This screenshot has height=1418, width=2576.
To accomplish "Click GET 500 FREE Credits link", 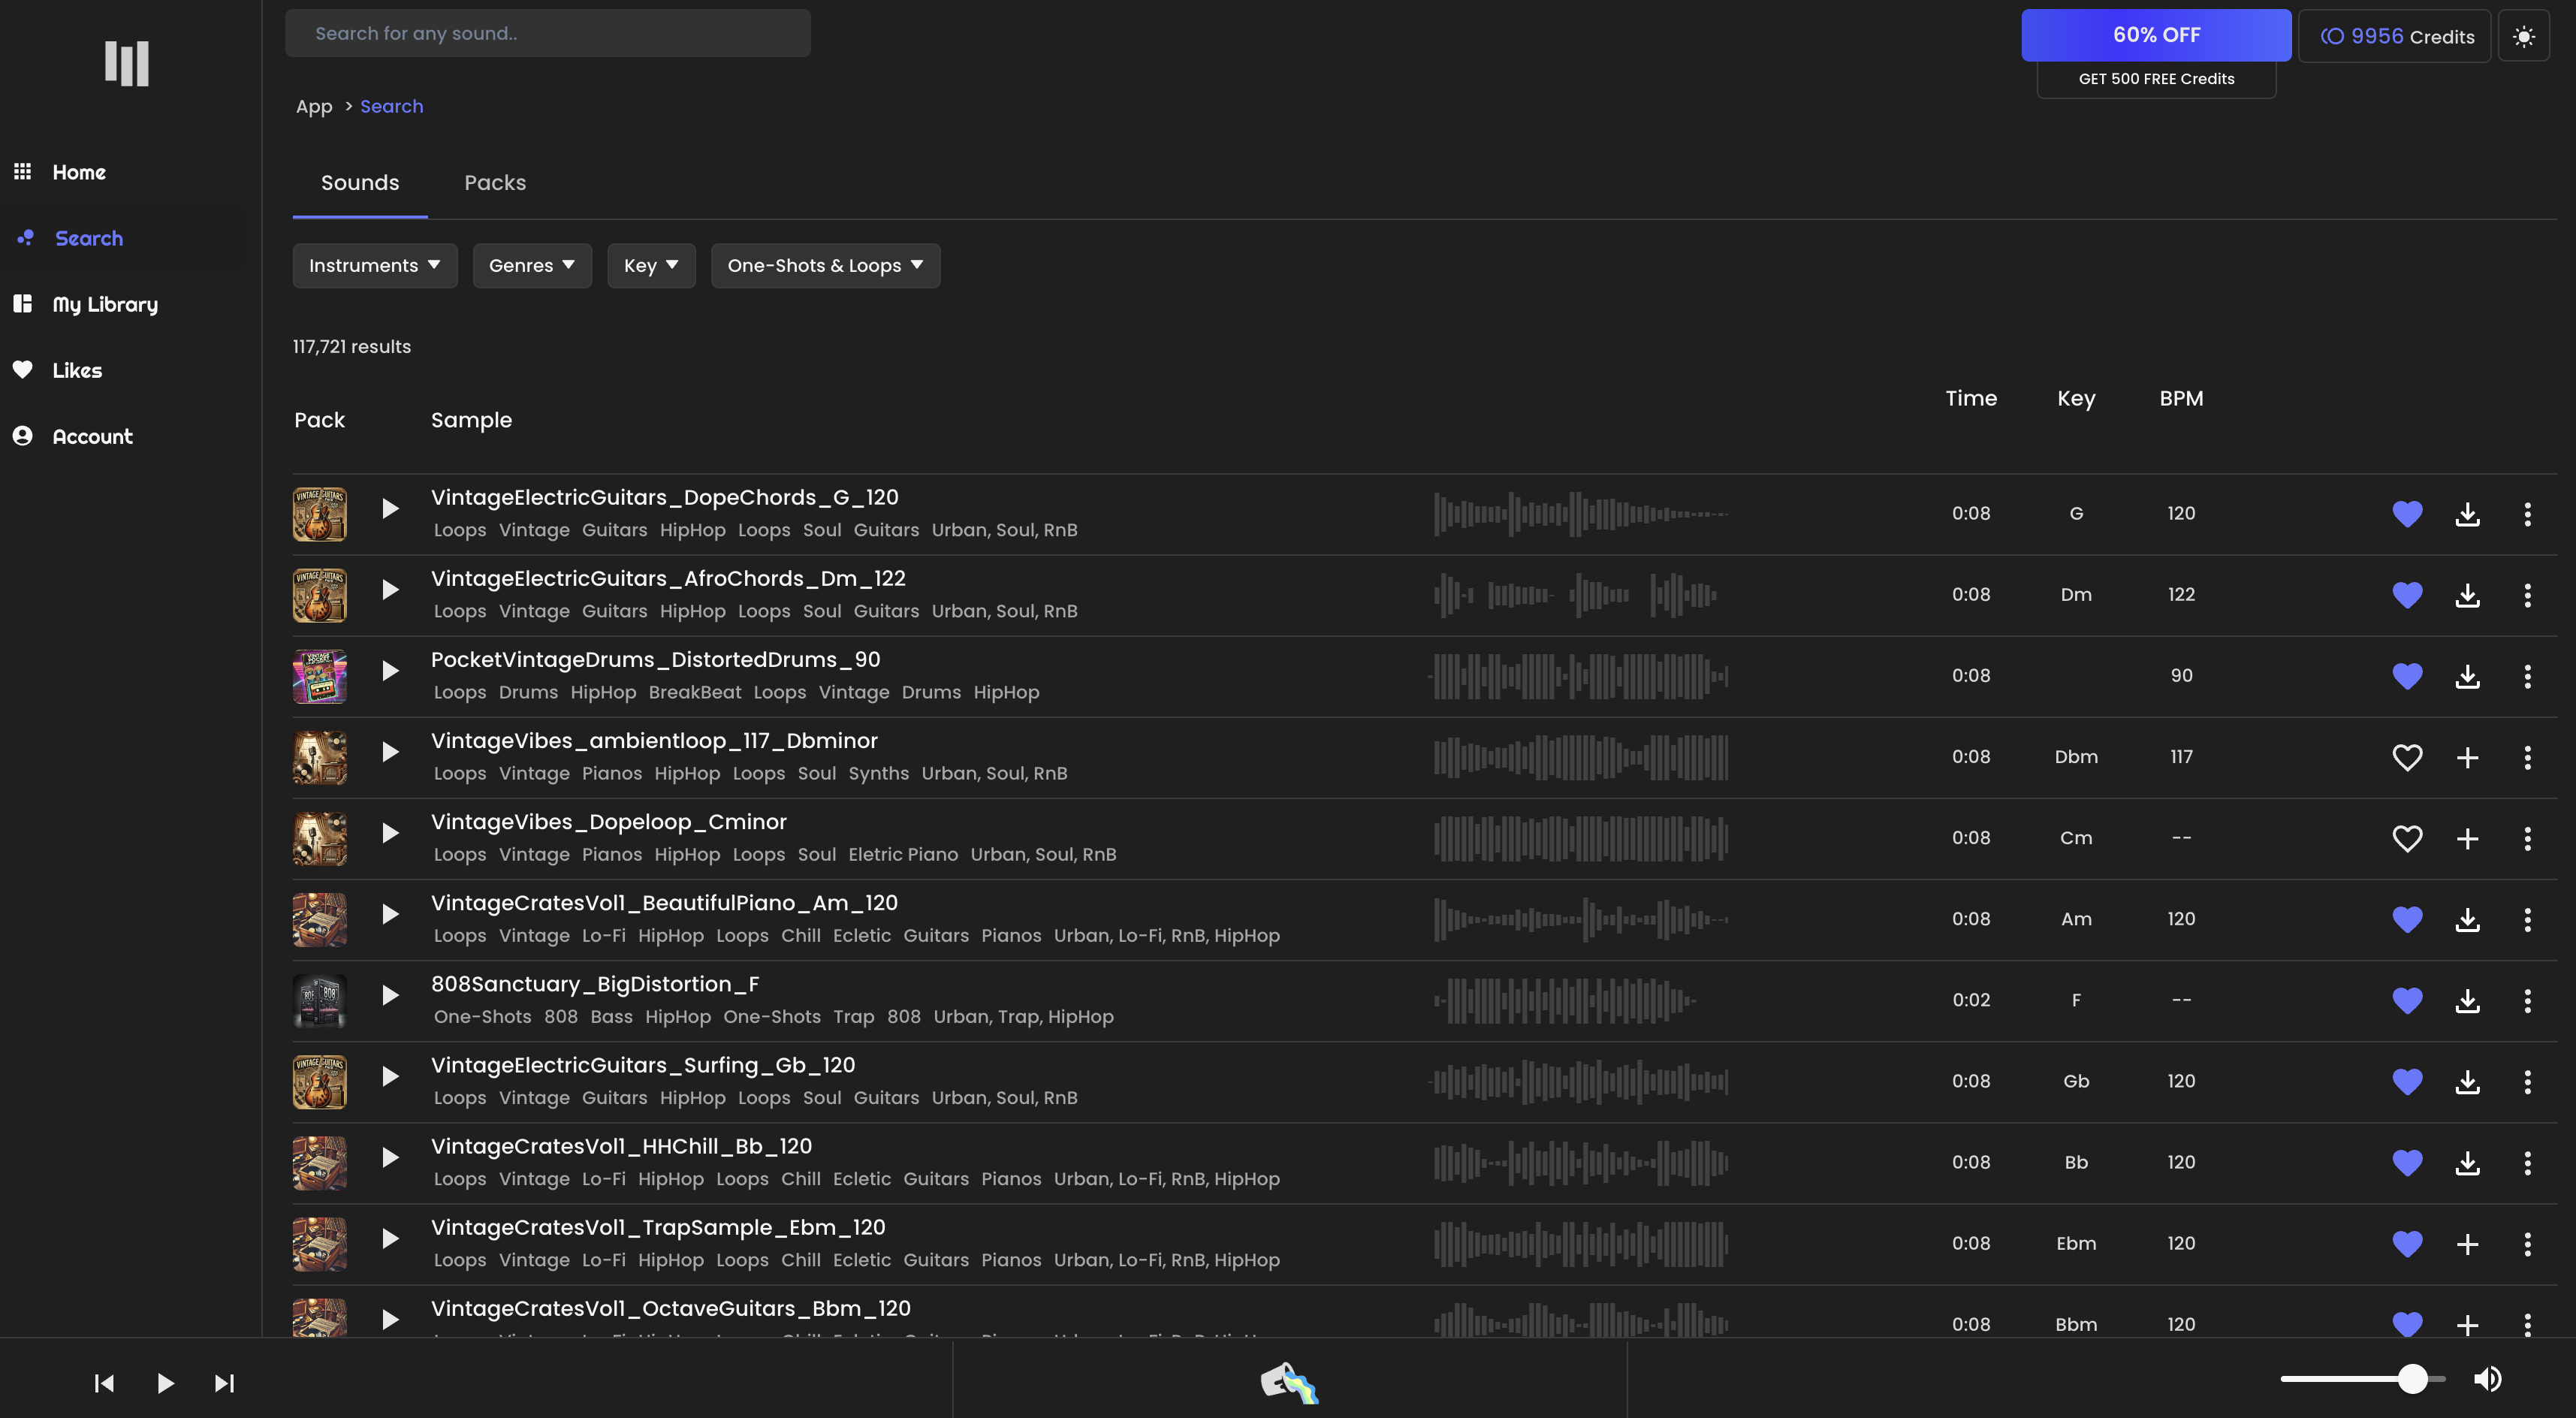I will [x=2155, y=79].
